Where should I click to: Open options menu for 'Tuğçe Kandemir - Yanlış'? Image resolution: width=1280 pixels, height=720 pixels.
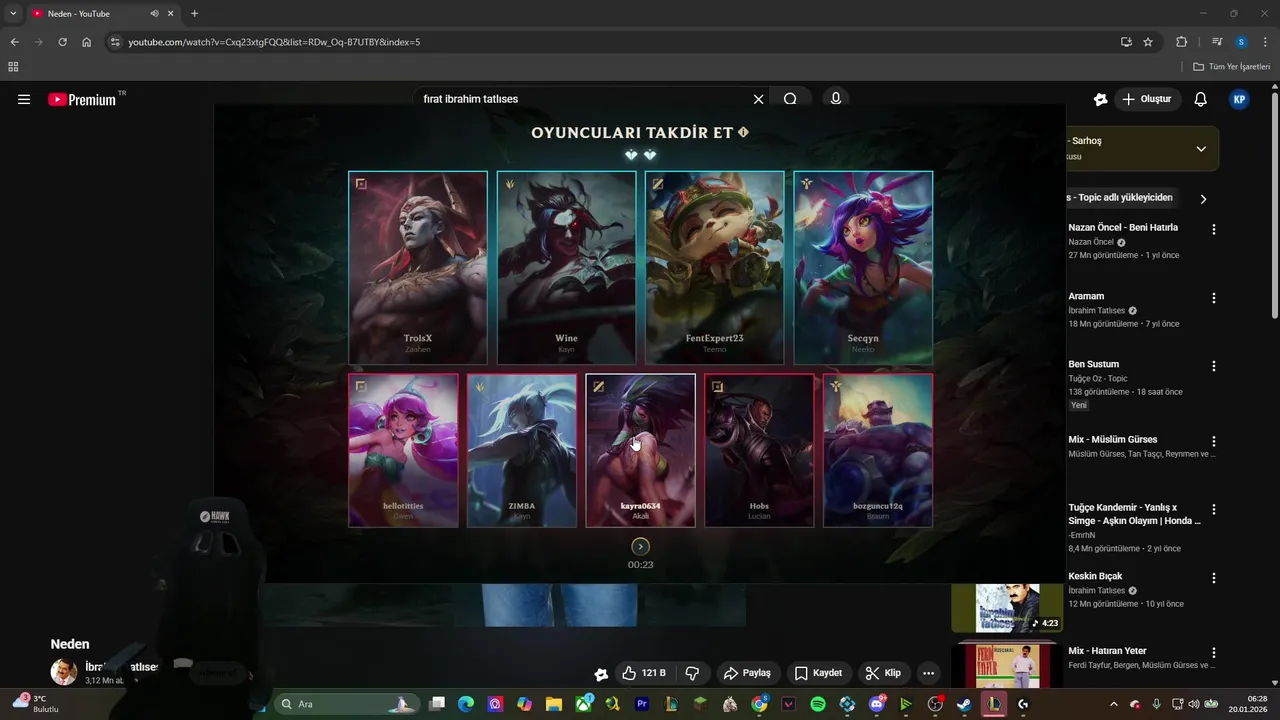[1214, 510]
